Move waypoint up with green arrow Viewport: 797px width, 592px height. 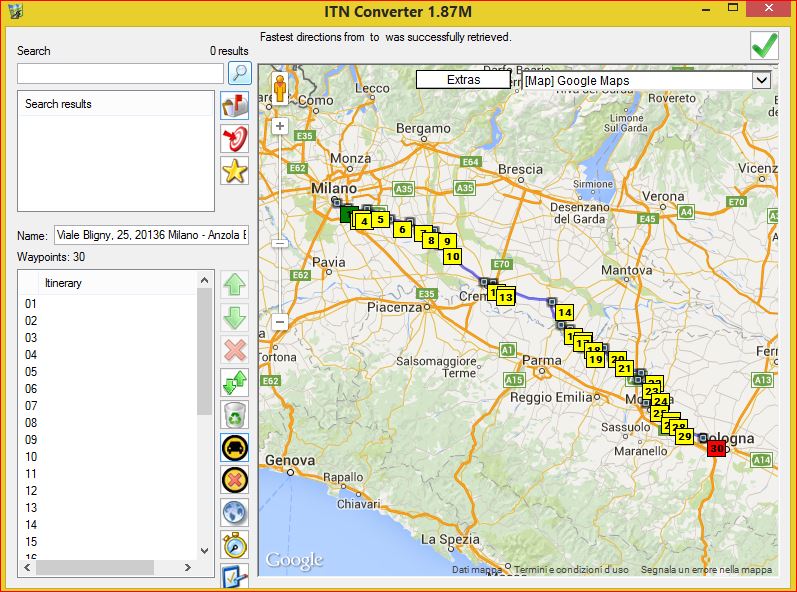[x=234, y=285]
